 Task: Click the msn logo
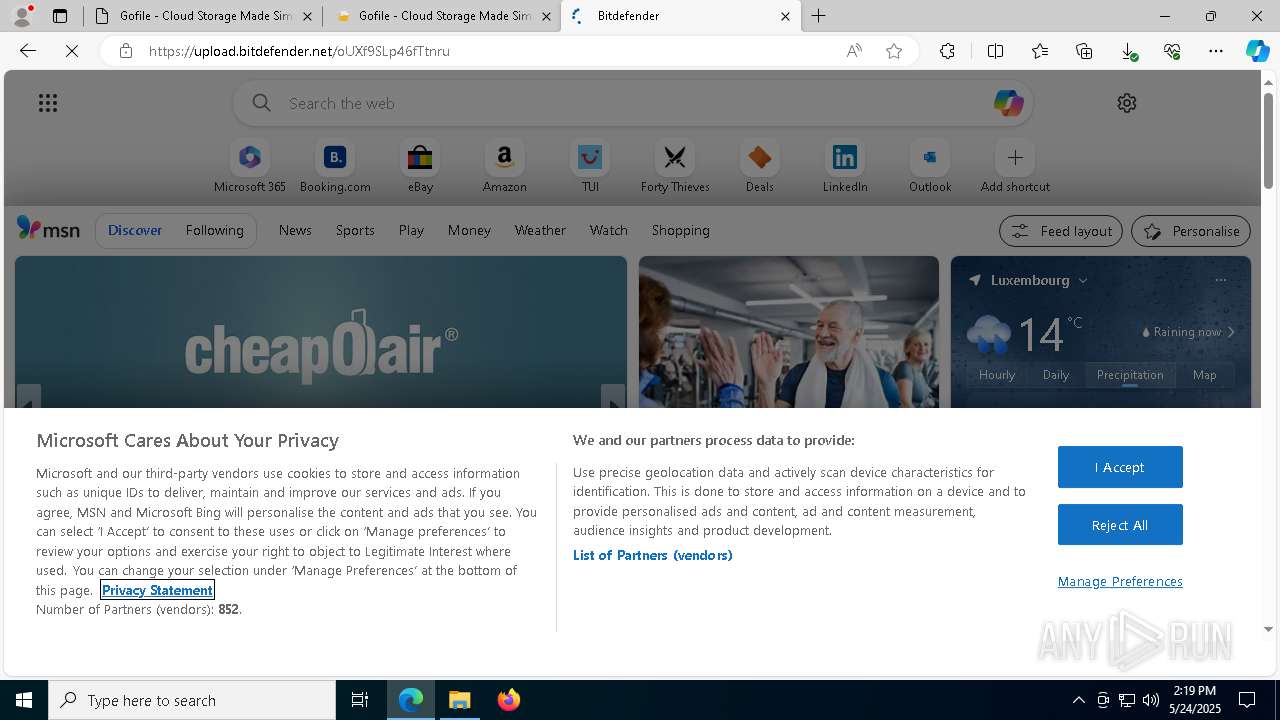[x=48, y=229]
